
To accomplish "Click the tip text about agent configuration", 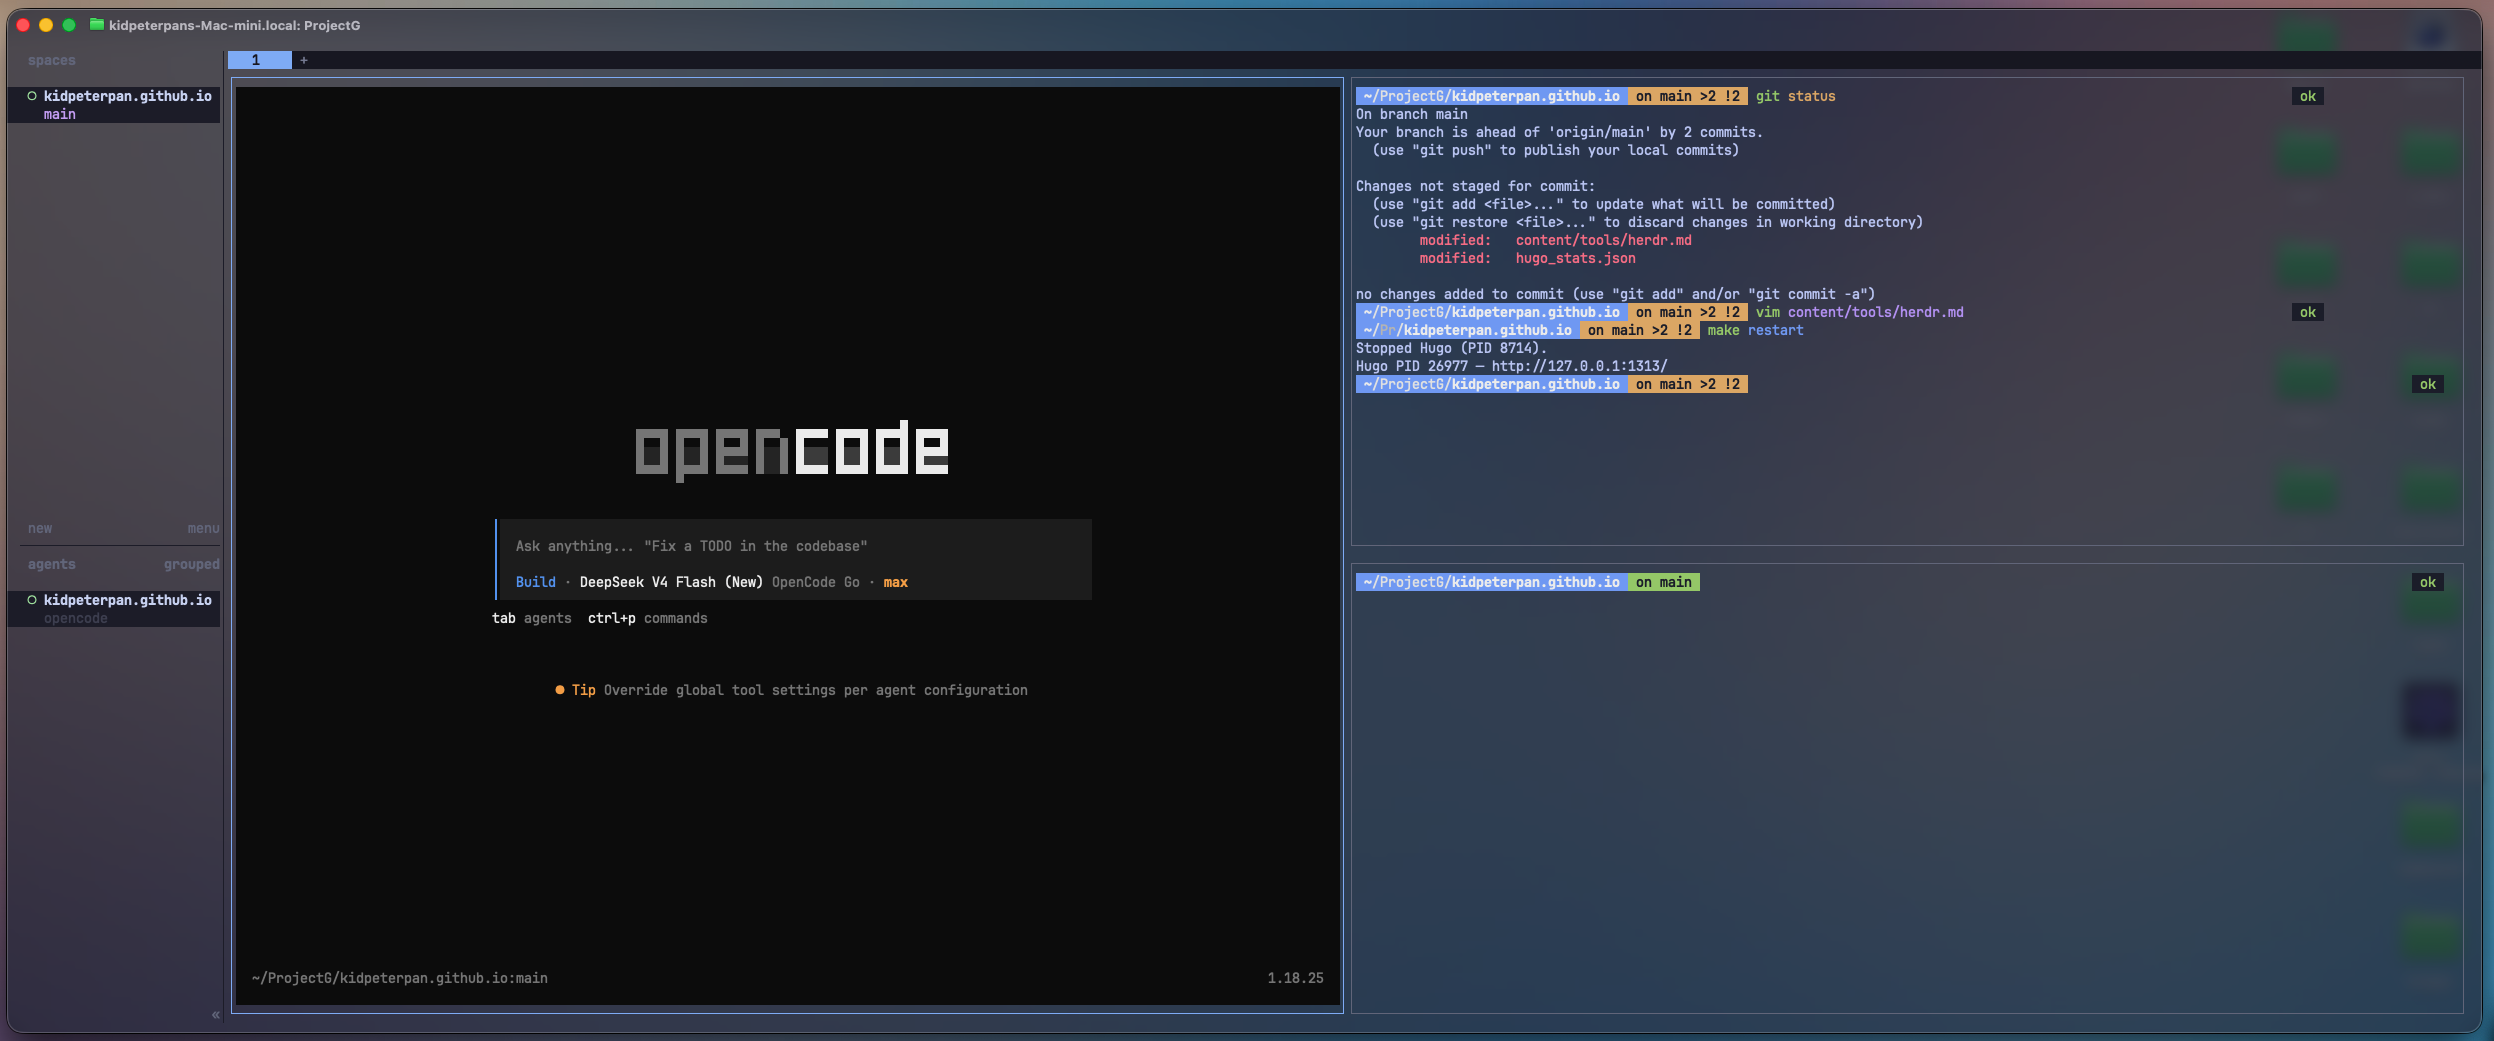I will [x=816, y=690].
